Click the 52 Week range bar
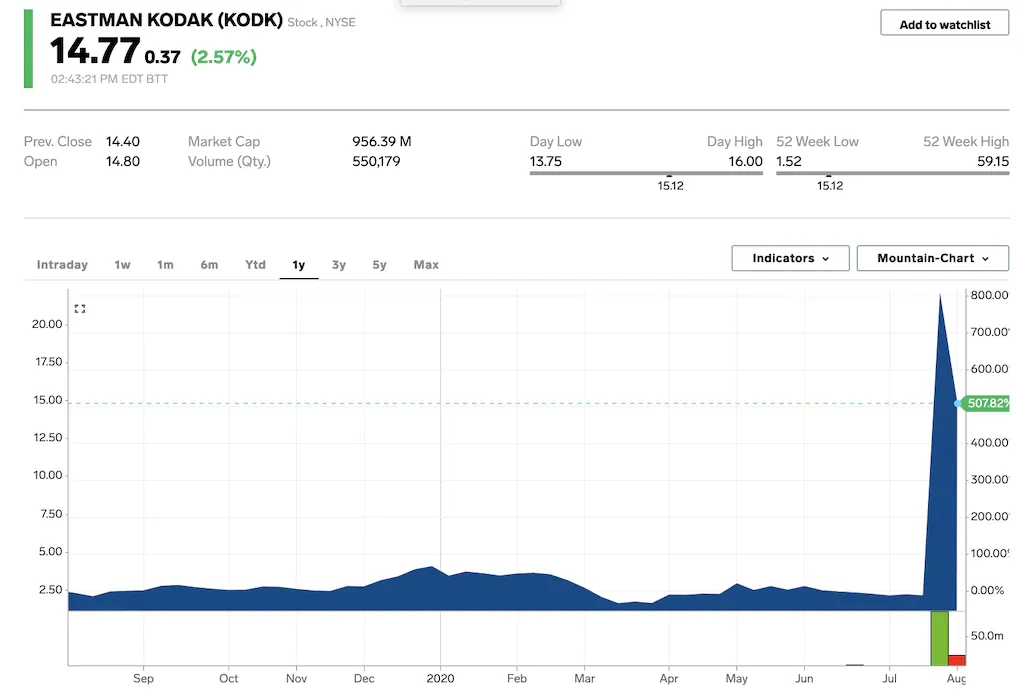The image size is (1024, 697). pos(892,173)
